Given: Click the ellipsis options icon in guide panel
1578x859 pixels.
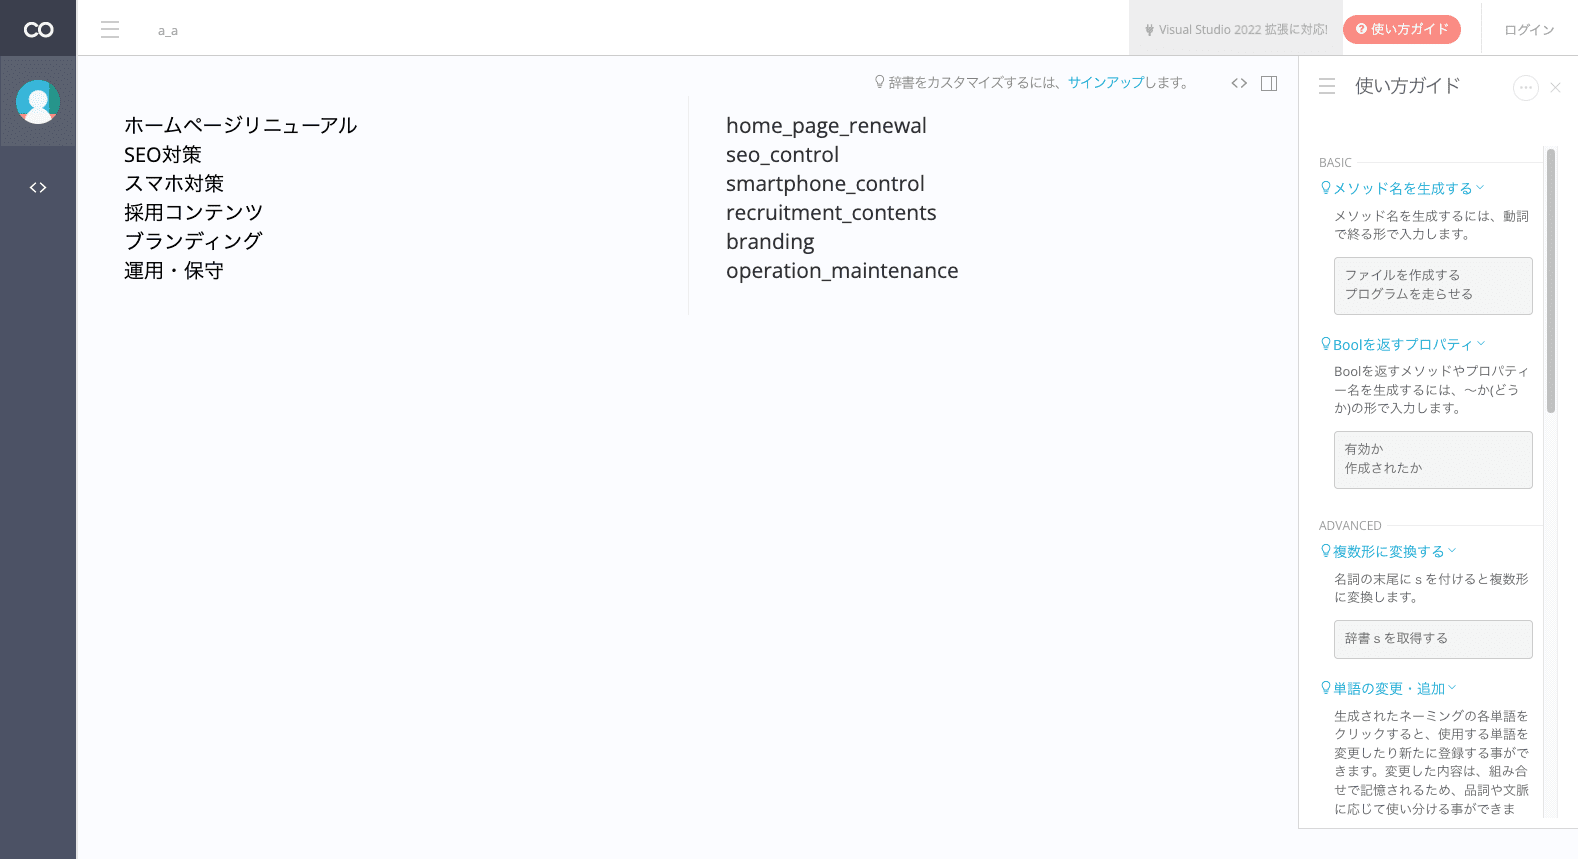Looking at the screenshot, I should coord(1525,88).
